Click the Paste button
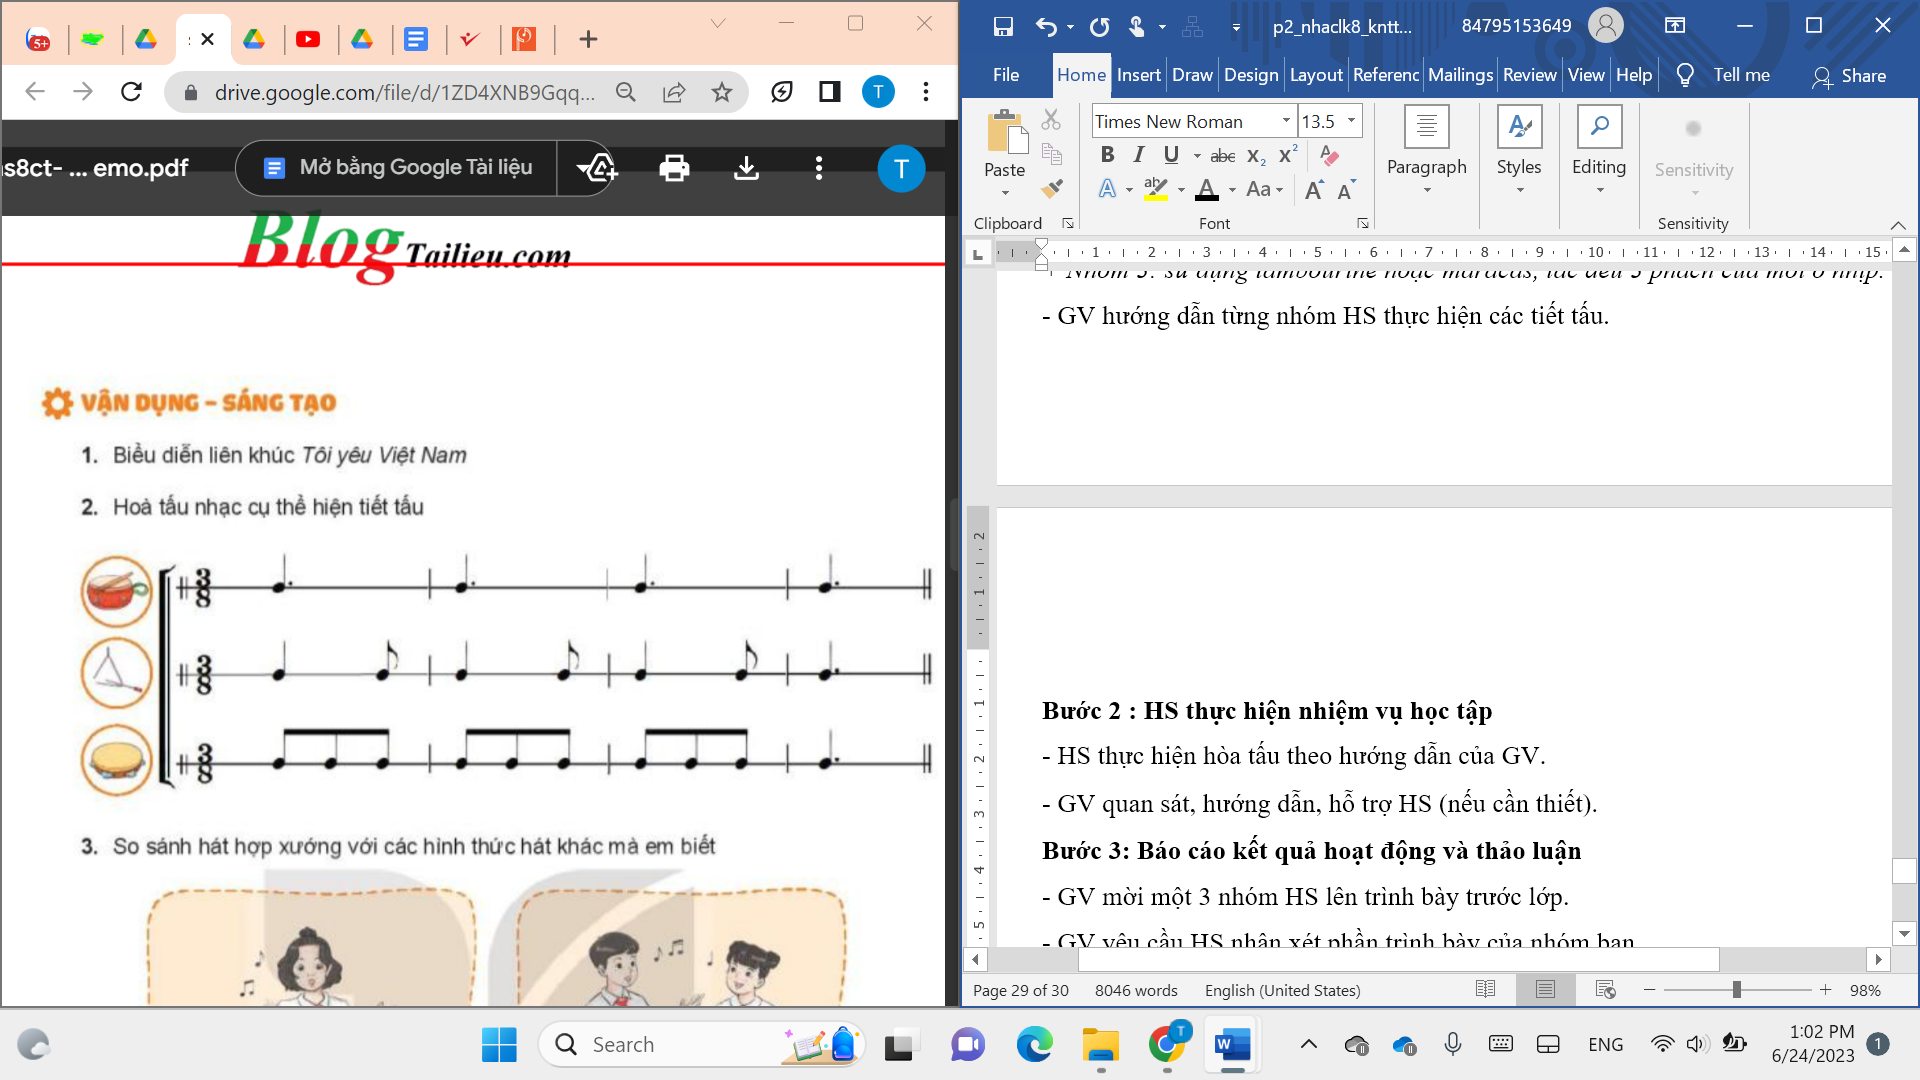The height and width of the screenshot is (1080, 1920). [1005, 143]
